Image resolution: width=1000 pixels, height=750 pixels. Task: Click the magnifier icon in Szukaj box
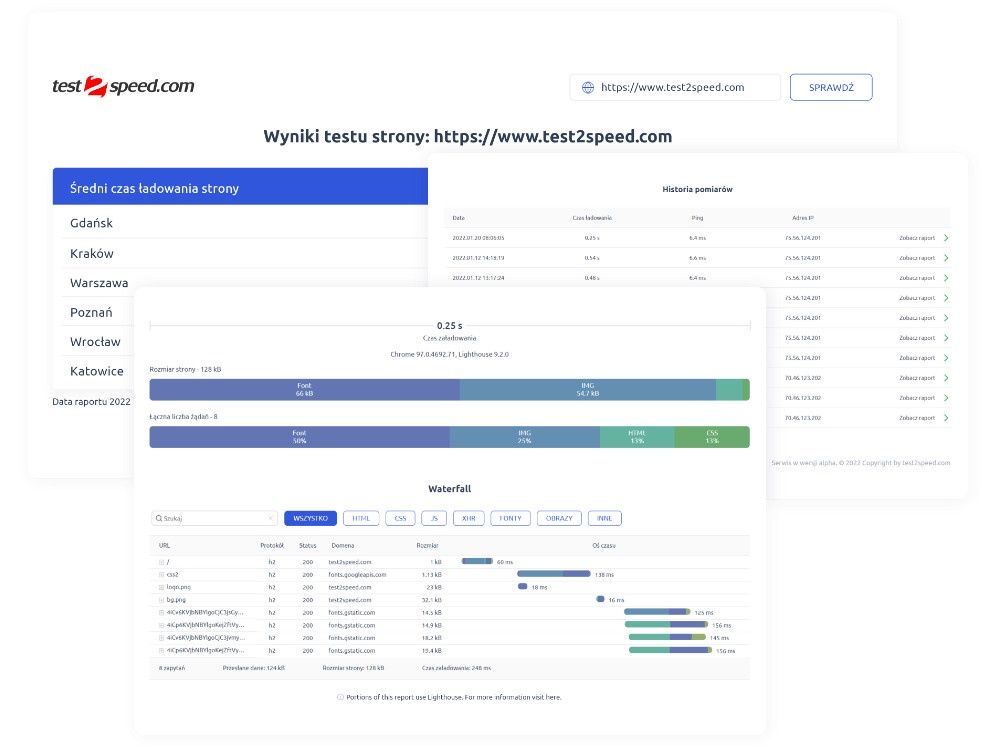(159, 518)
